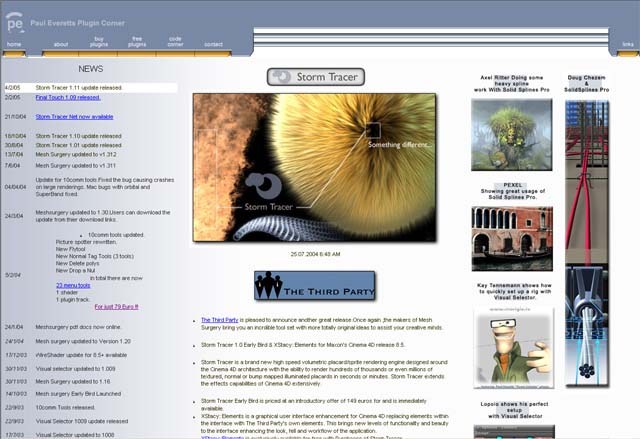Click the pe logo icon
Image resolution: width=640 pixels, height=439 pixels.
15,23
